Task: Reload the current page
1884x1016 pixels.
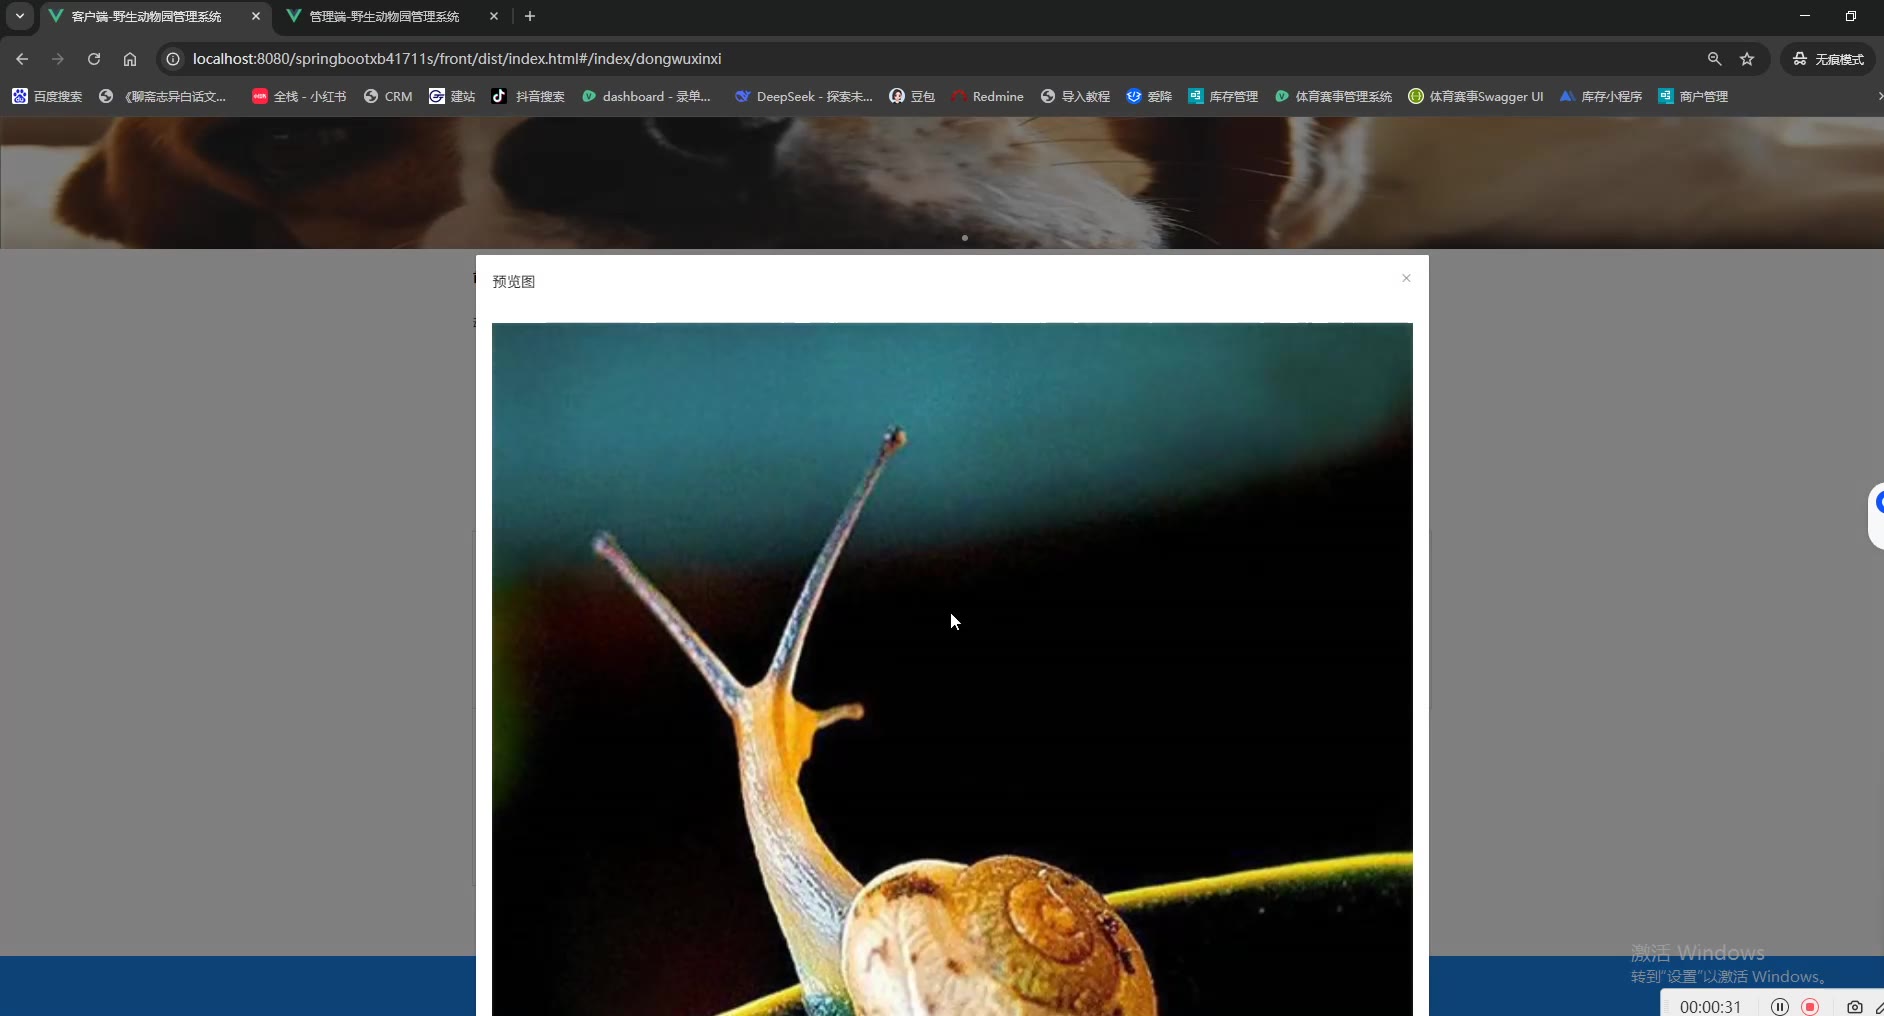Action: point(94,59)
